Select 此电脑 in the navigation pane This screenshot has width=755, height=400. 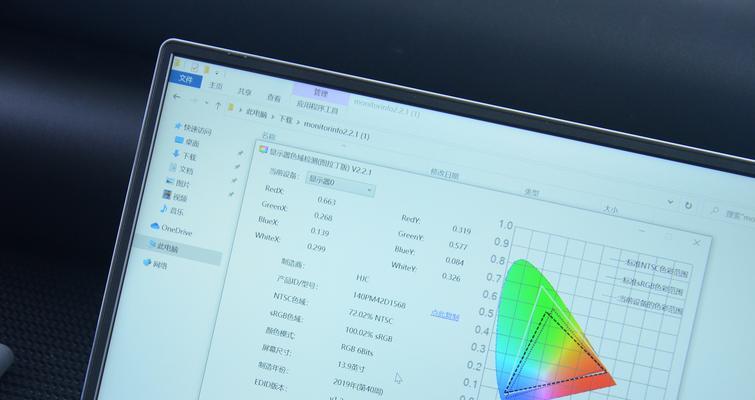(x=163, y=247)
